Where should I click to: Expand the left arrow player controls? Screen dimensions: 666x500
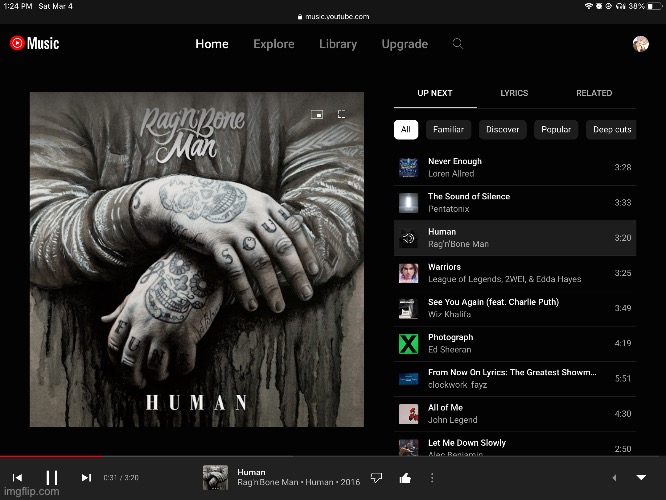614,477
